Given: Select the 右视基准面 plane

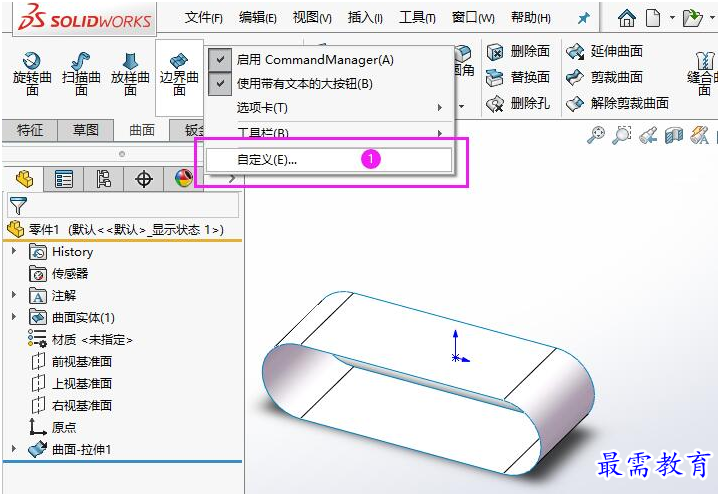Looking at the screenshot, I should point(72,406).
